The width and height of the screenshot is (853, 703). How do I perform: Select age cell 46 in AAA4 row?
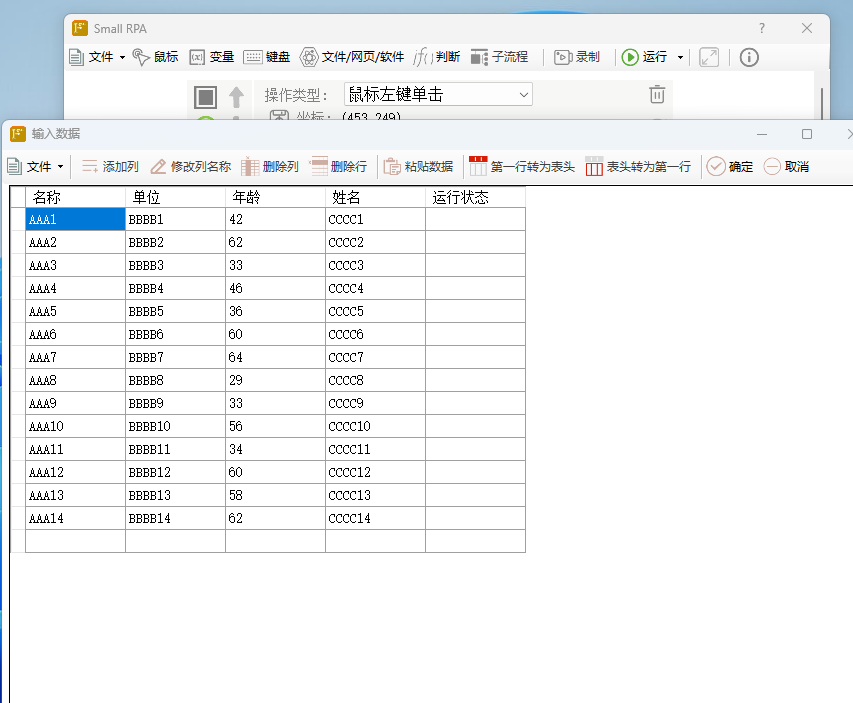[x=275, y=288]
